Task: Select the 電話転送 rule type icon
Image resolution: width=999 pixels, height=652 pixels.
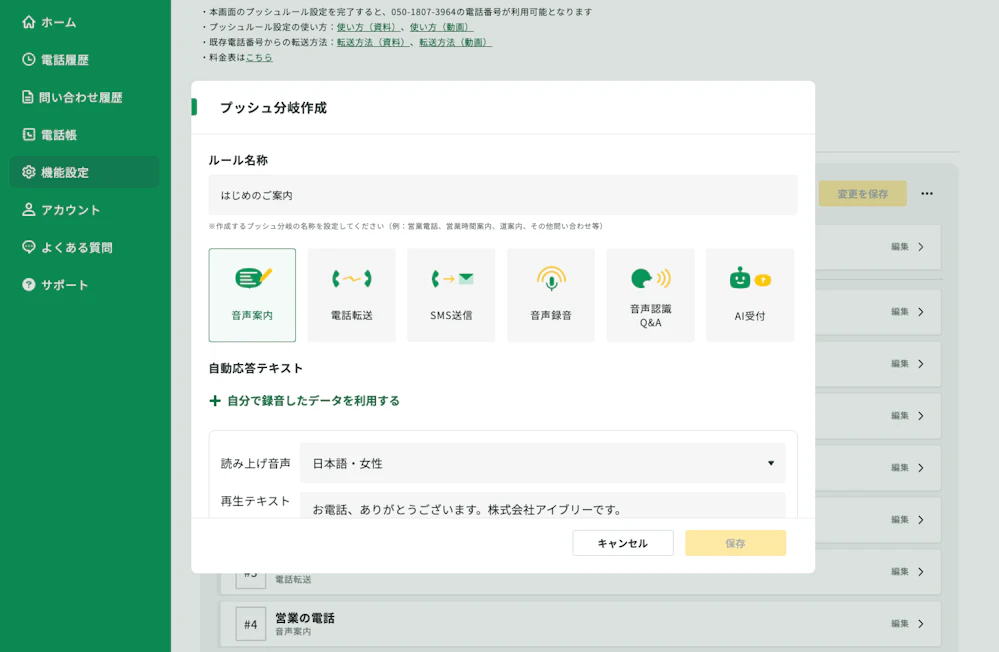Action: tap(351, 295)
